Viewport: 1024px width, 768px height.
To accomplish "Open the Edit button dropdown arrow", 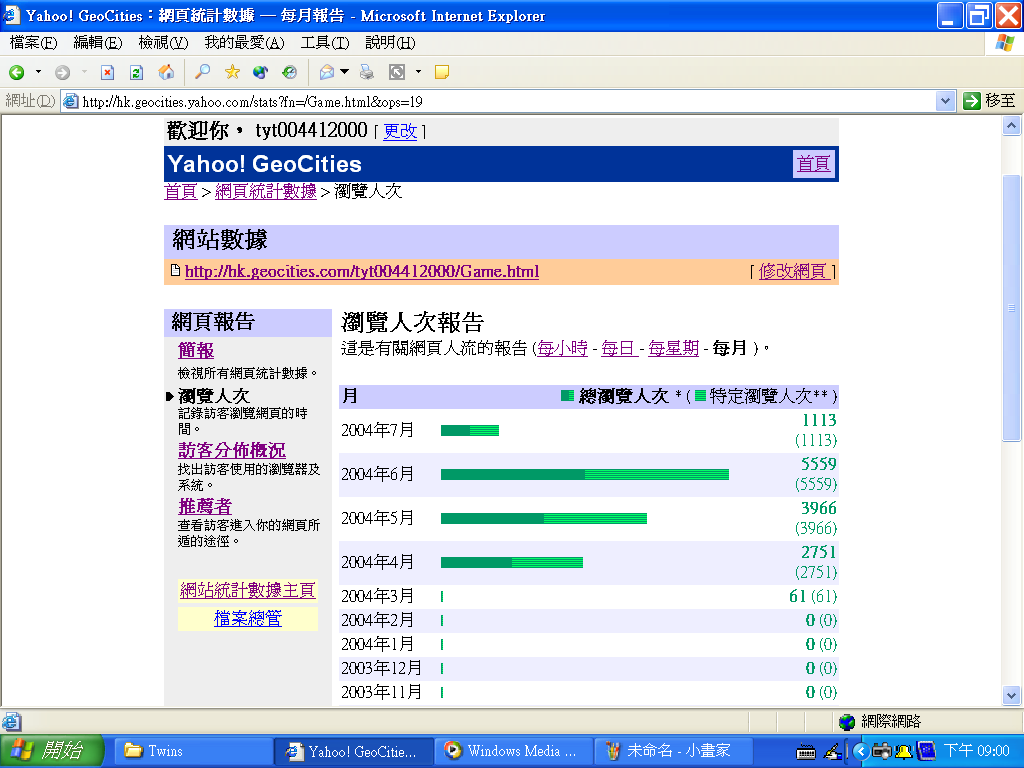I will [418, 72].
